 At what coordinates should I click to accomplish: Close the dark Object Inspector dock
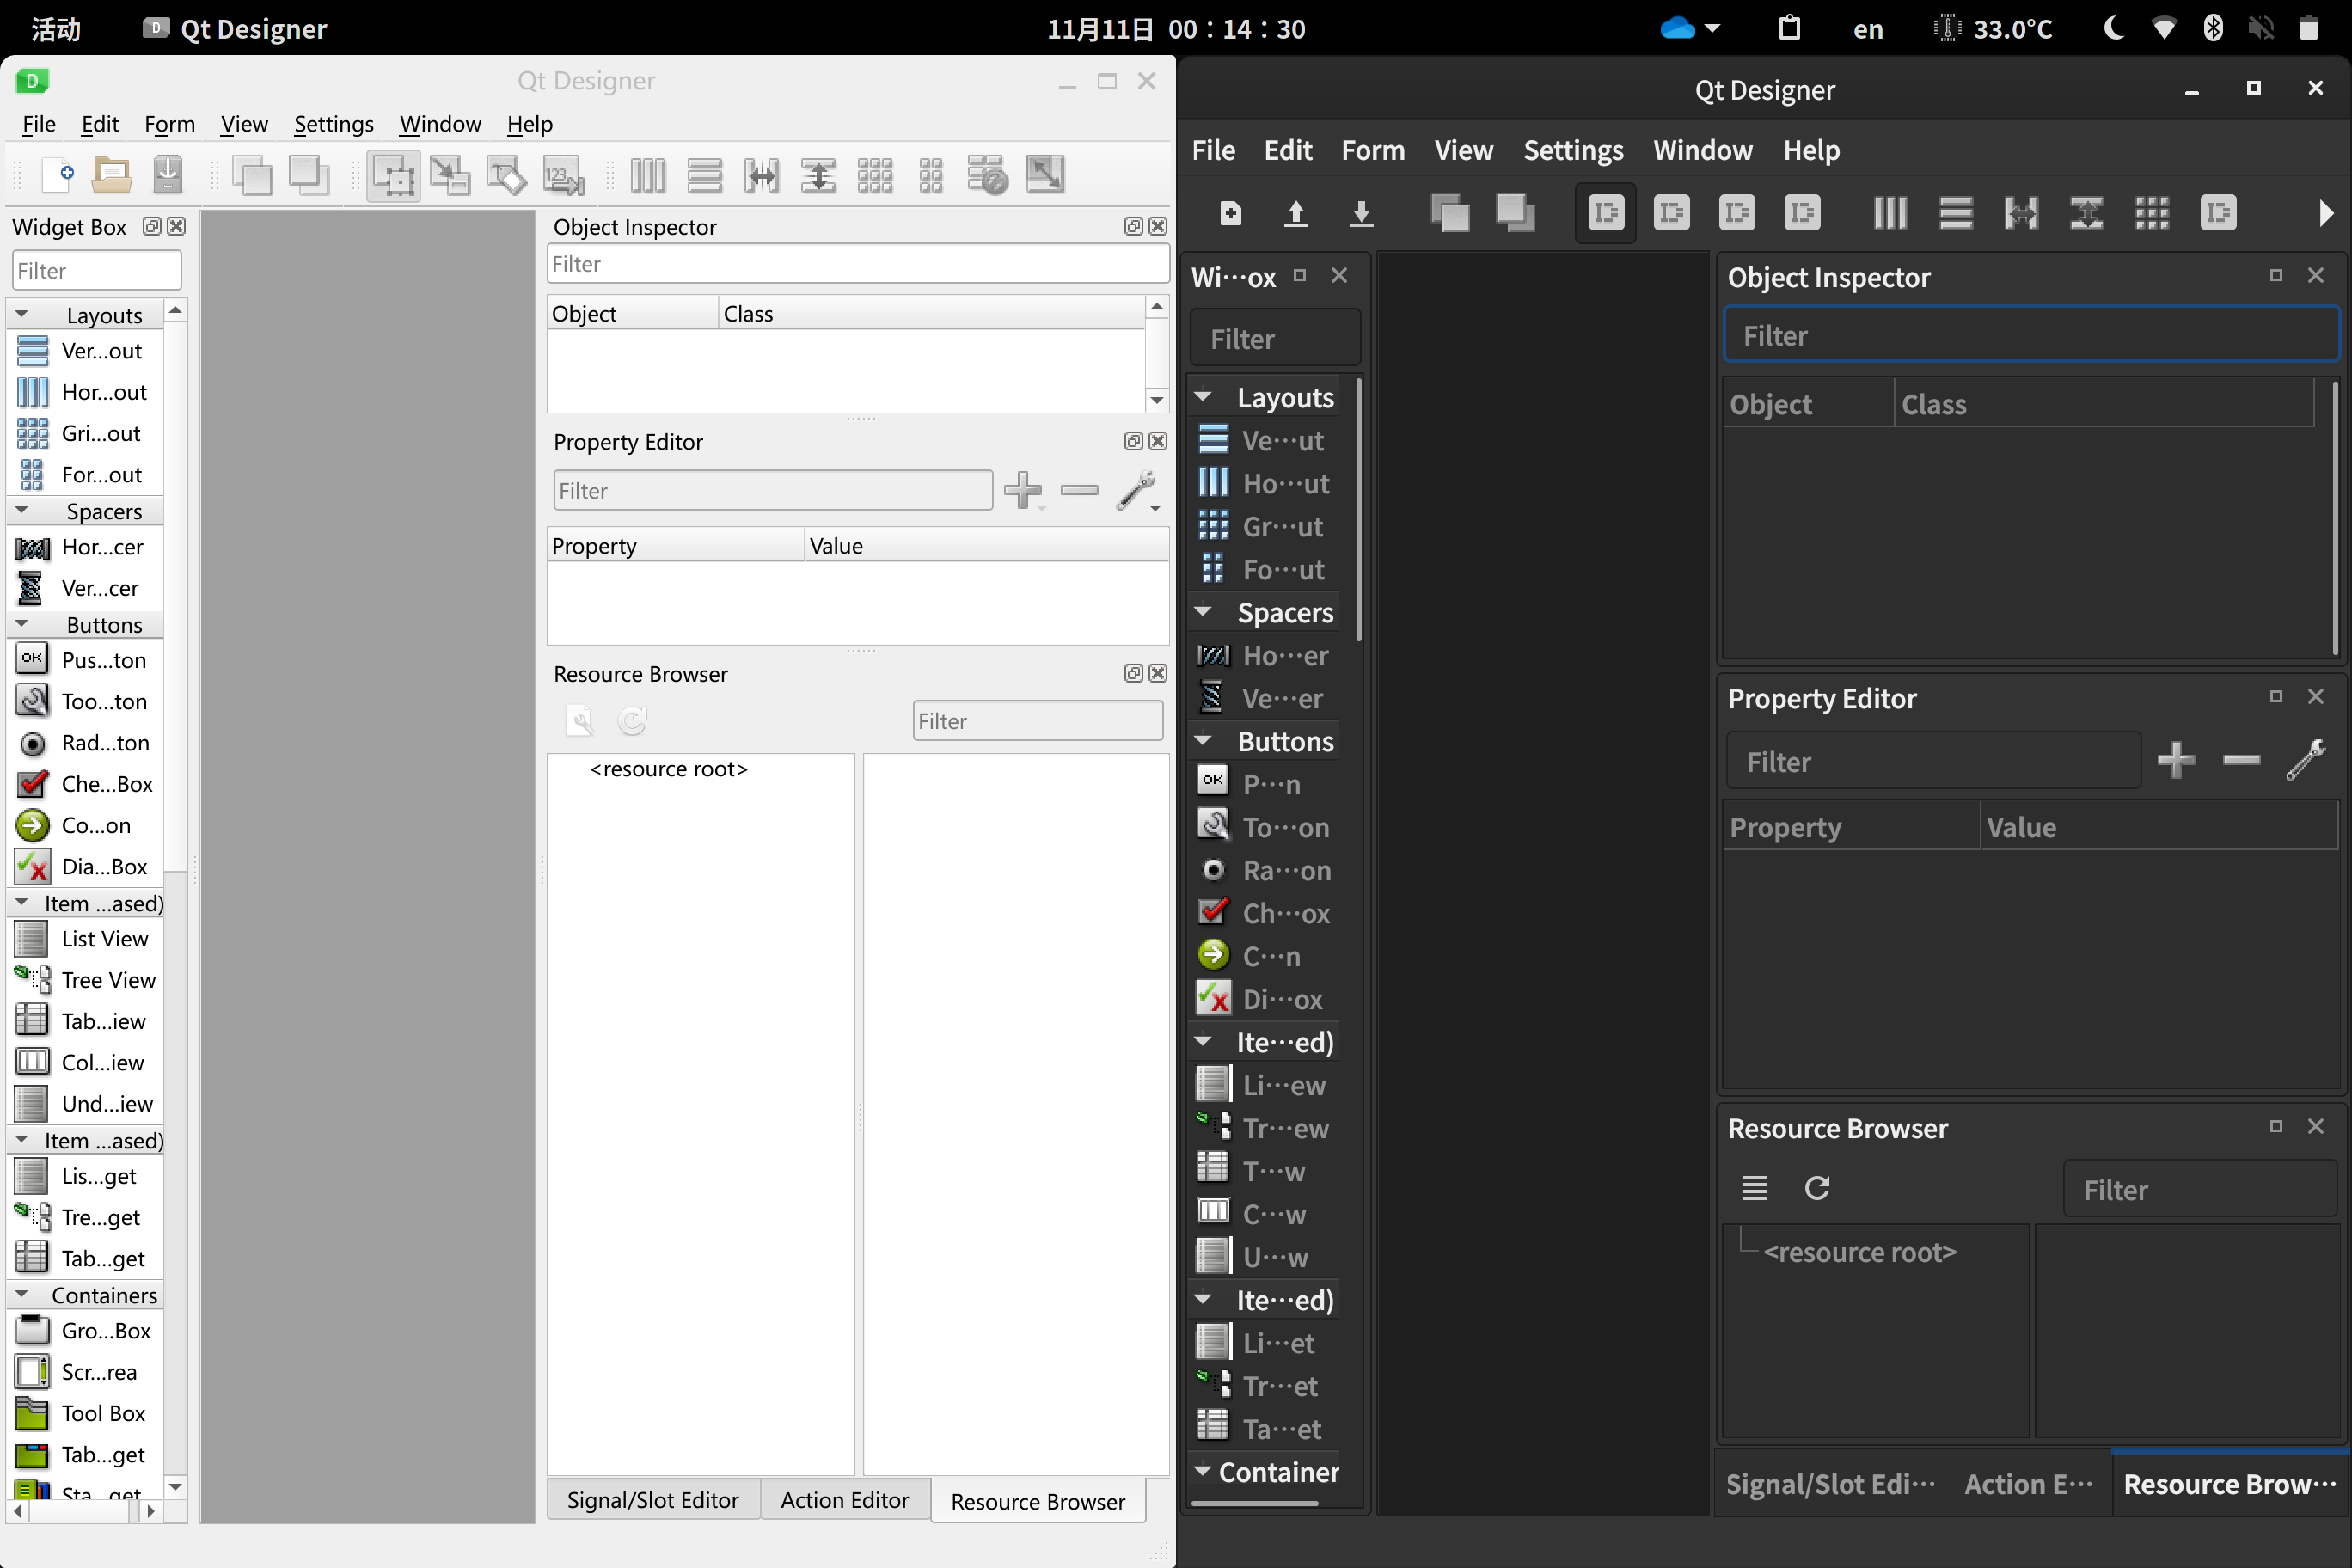click(x=2316, y=275)
